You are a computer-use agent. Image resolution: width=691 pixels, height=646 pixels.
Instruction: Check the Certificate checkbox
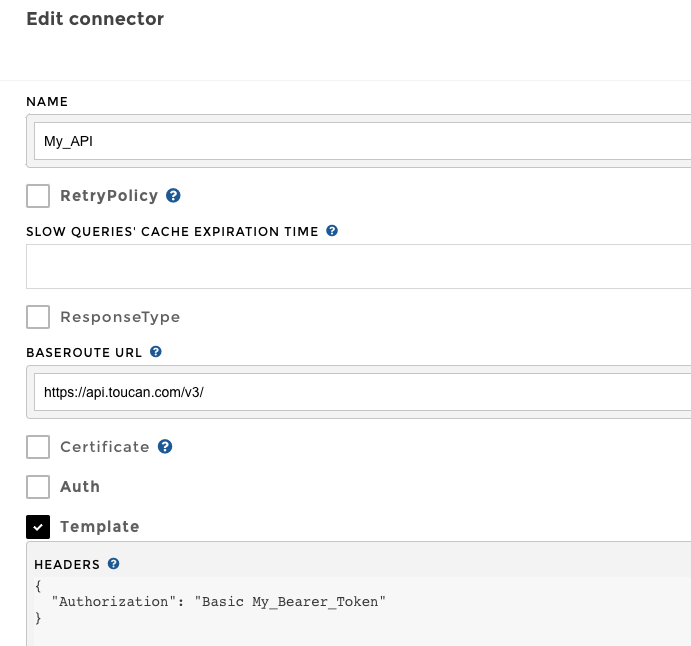pos(38,447)
